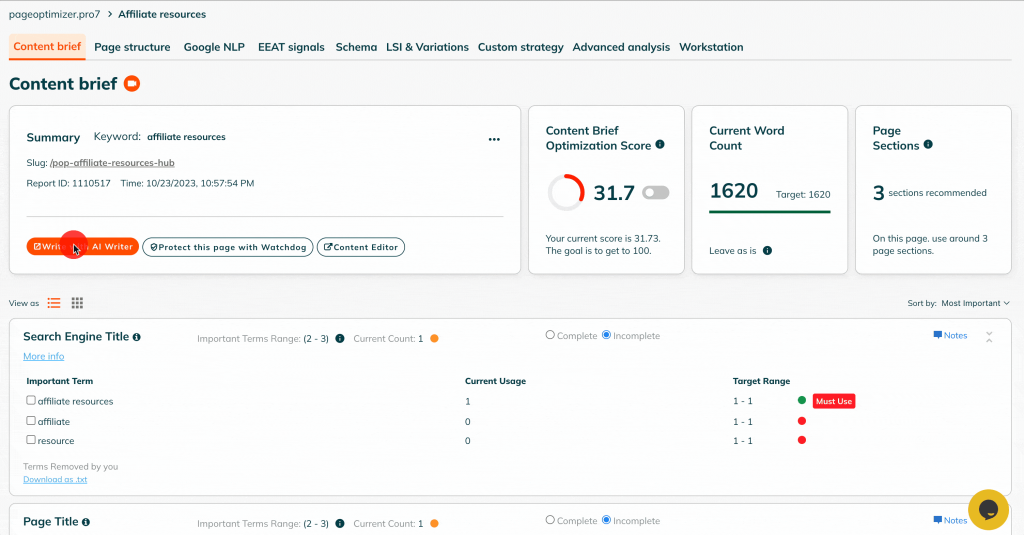Screen dimensions: 1024x535
Task: Open the EEAT signals tab
Action: click(291, 47)
